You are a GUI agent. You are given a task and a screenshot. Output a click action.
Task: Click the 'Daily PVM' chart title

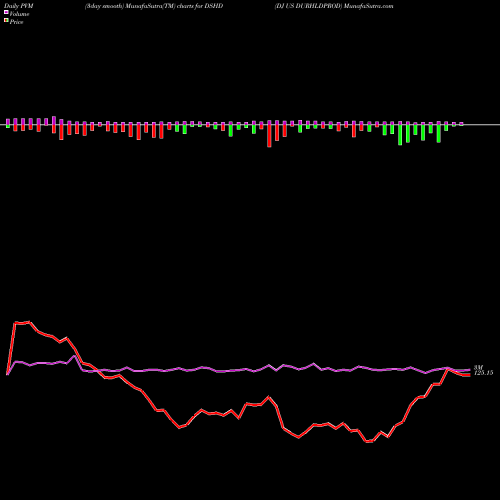tap(19, 6)
